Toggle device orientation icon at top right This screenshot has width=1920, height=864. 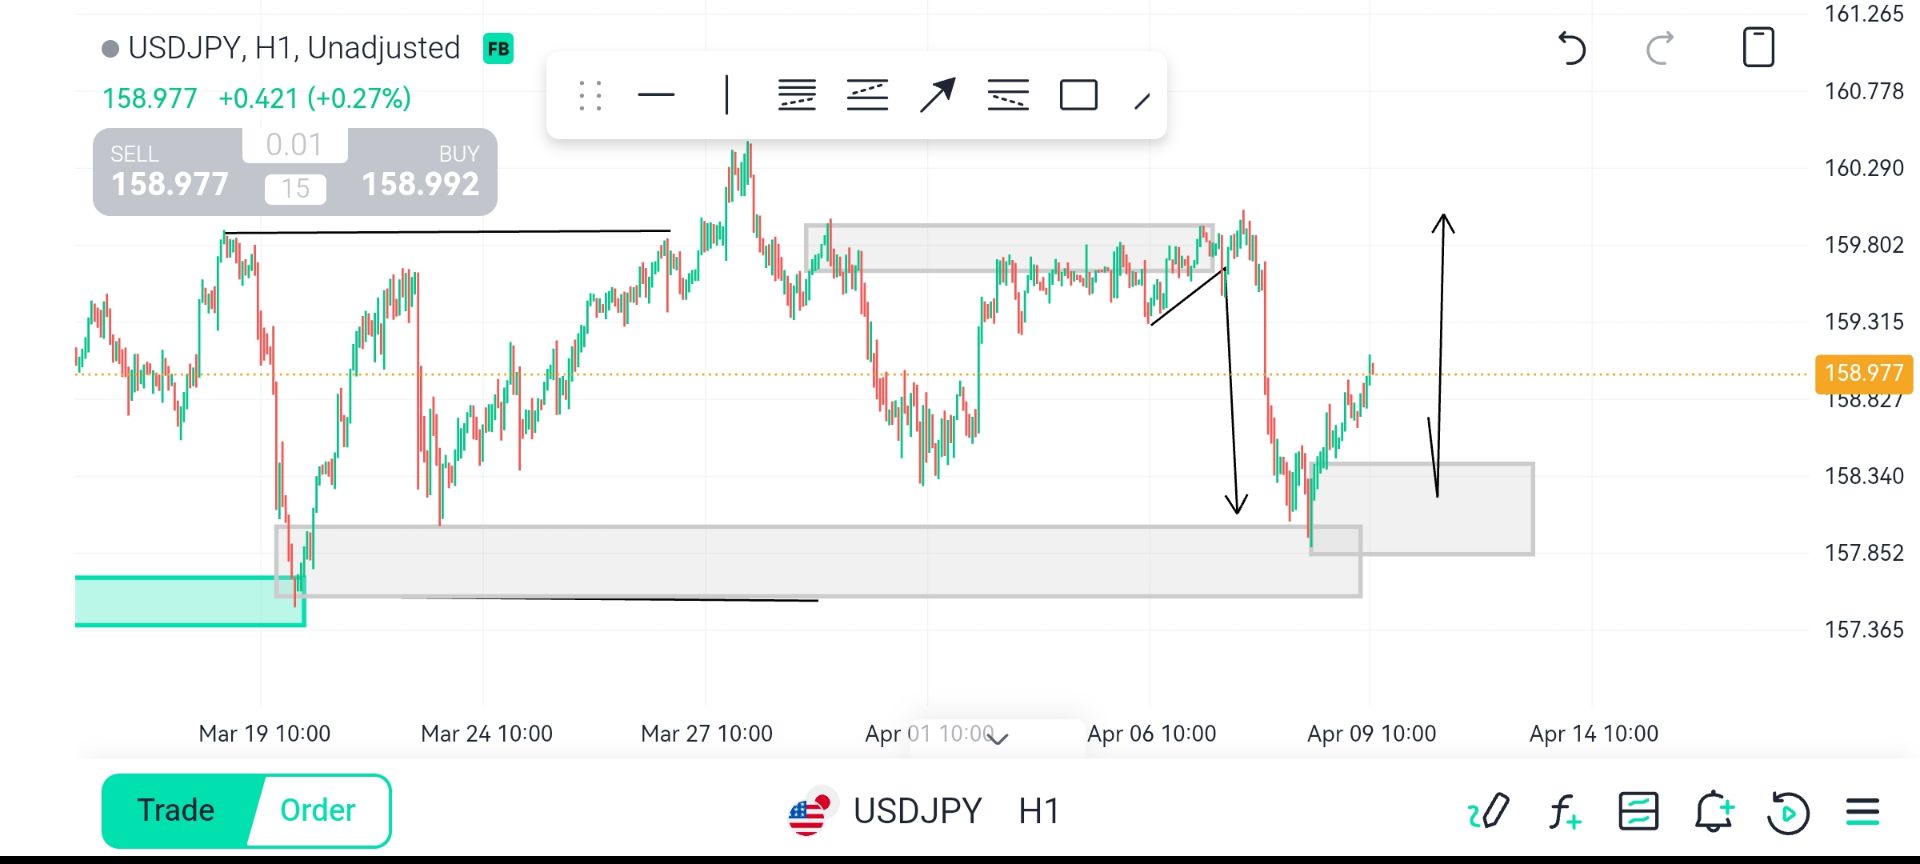point(1758,48)
